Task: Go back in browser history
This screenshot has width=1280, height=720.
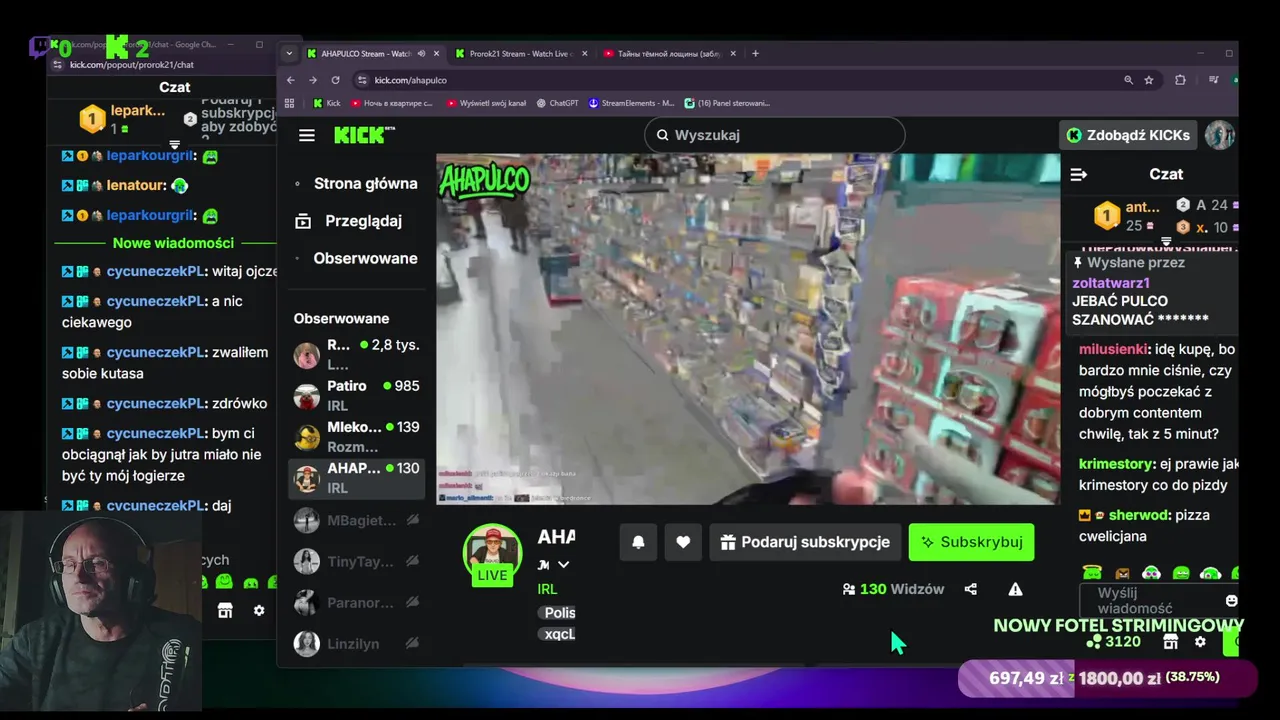Action: coord(291,80)
